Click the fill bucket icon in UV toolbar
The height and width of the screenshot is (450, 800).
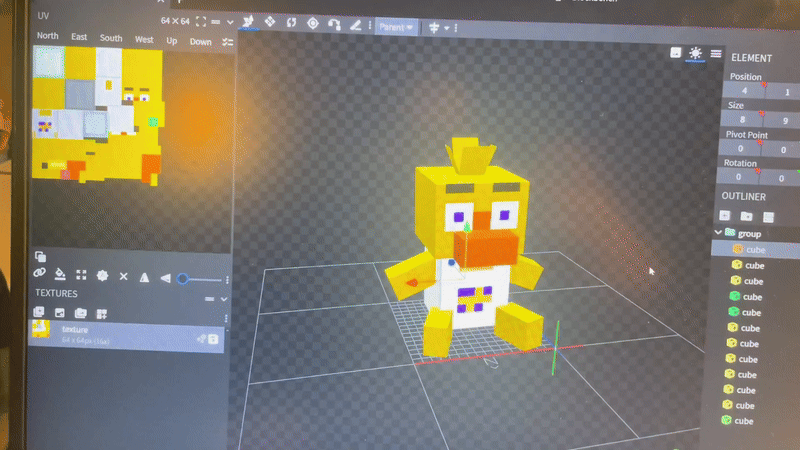click(x=60, y=274)
